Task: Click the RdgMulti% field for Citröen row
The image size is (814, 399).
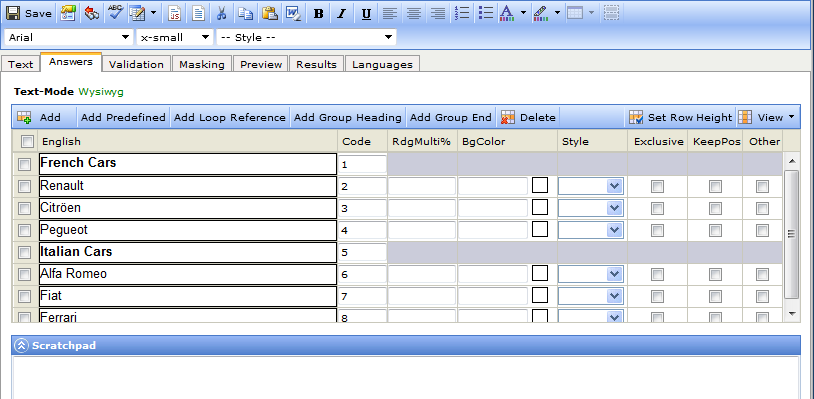Action: (422, 208)
